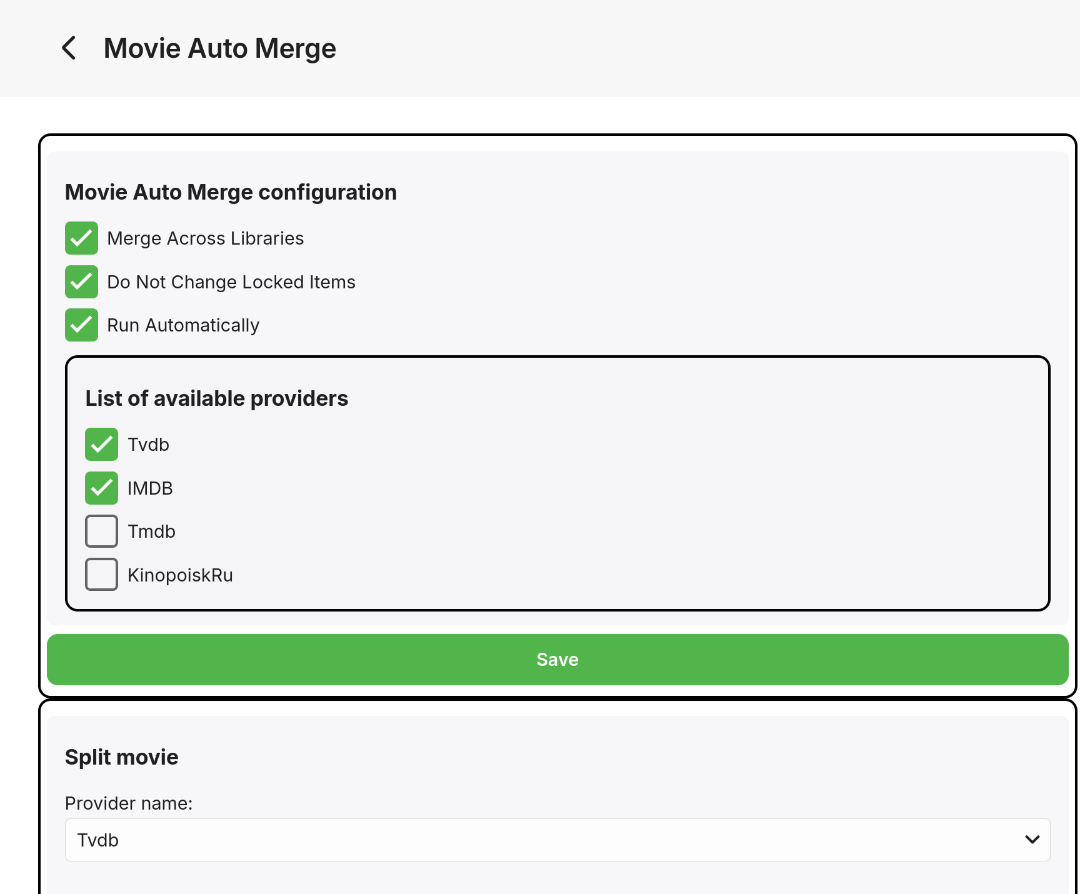Uncheck the IMDB provider checkbox

[x=101, y=488]
